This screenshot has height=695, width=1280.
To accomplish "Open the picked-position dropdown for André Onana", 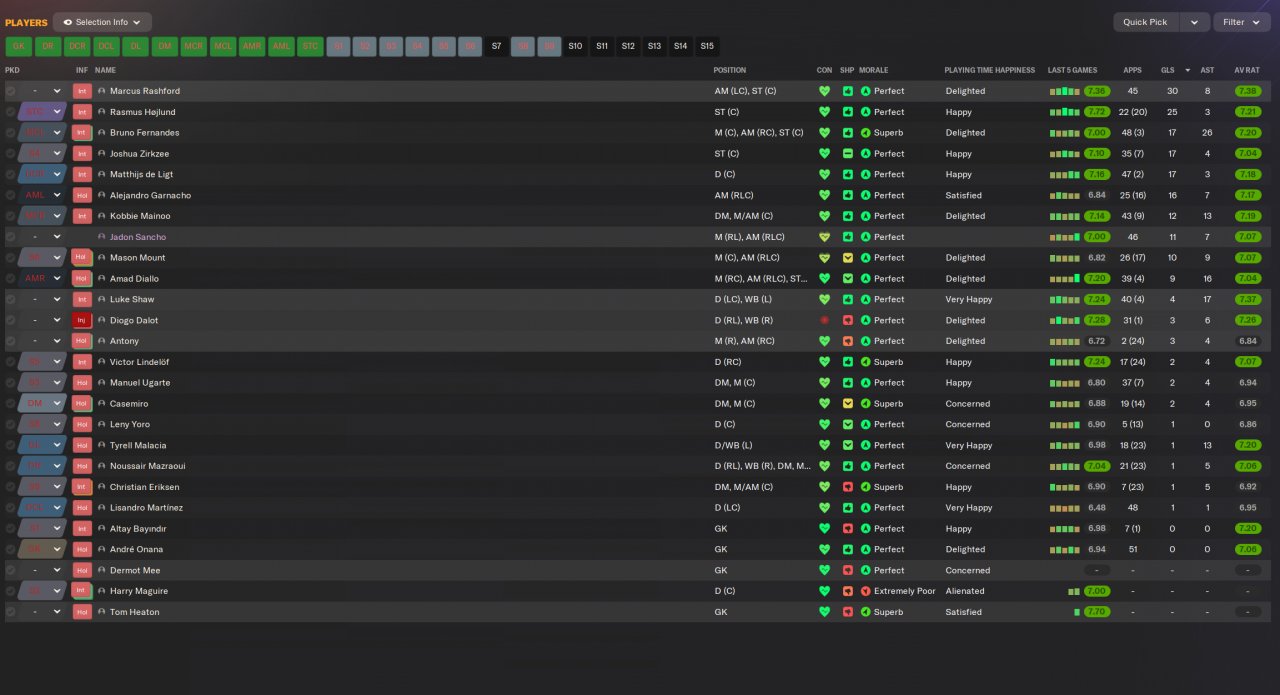I will (57, 549).
